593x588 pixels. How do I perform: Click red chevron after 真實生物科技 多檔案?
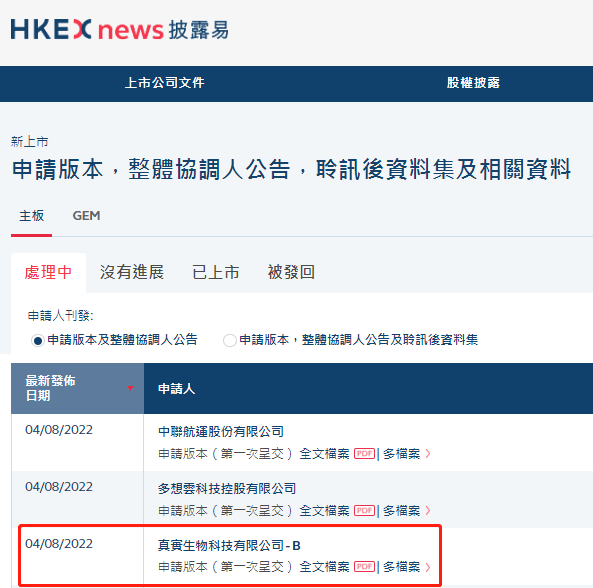coord(428,566)
